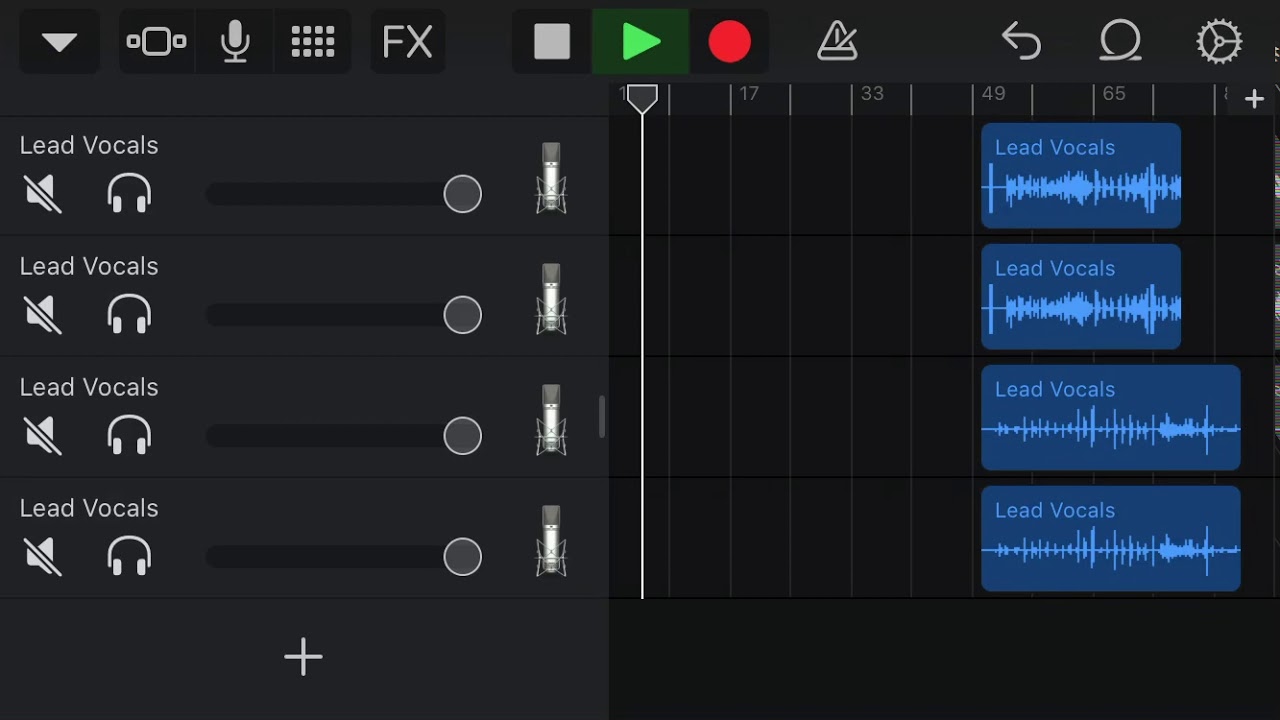Select the first track's microphone instrument icon
The width and height of the screenshot is (1280, 720).
[x=551, y=178]
